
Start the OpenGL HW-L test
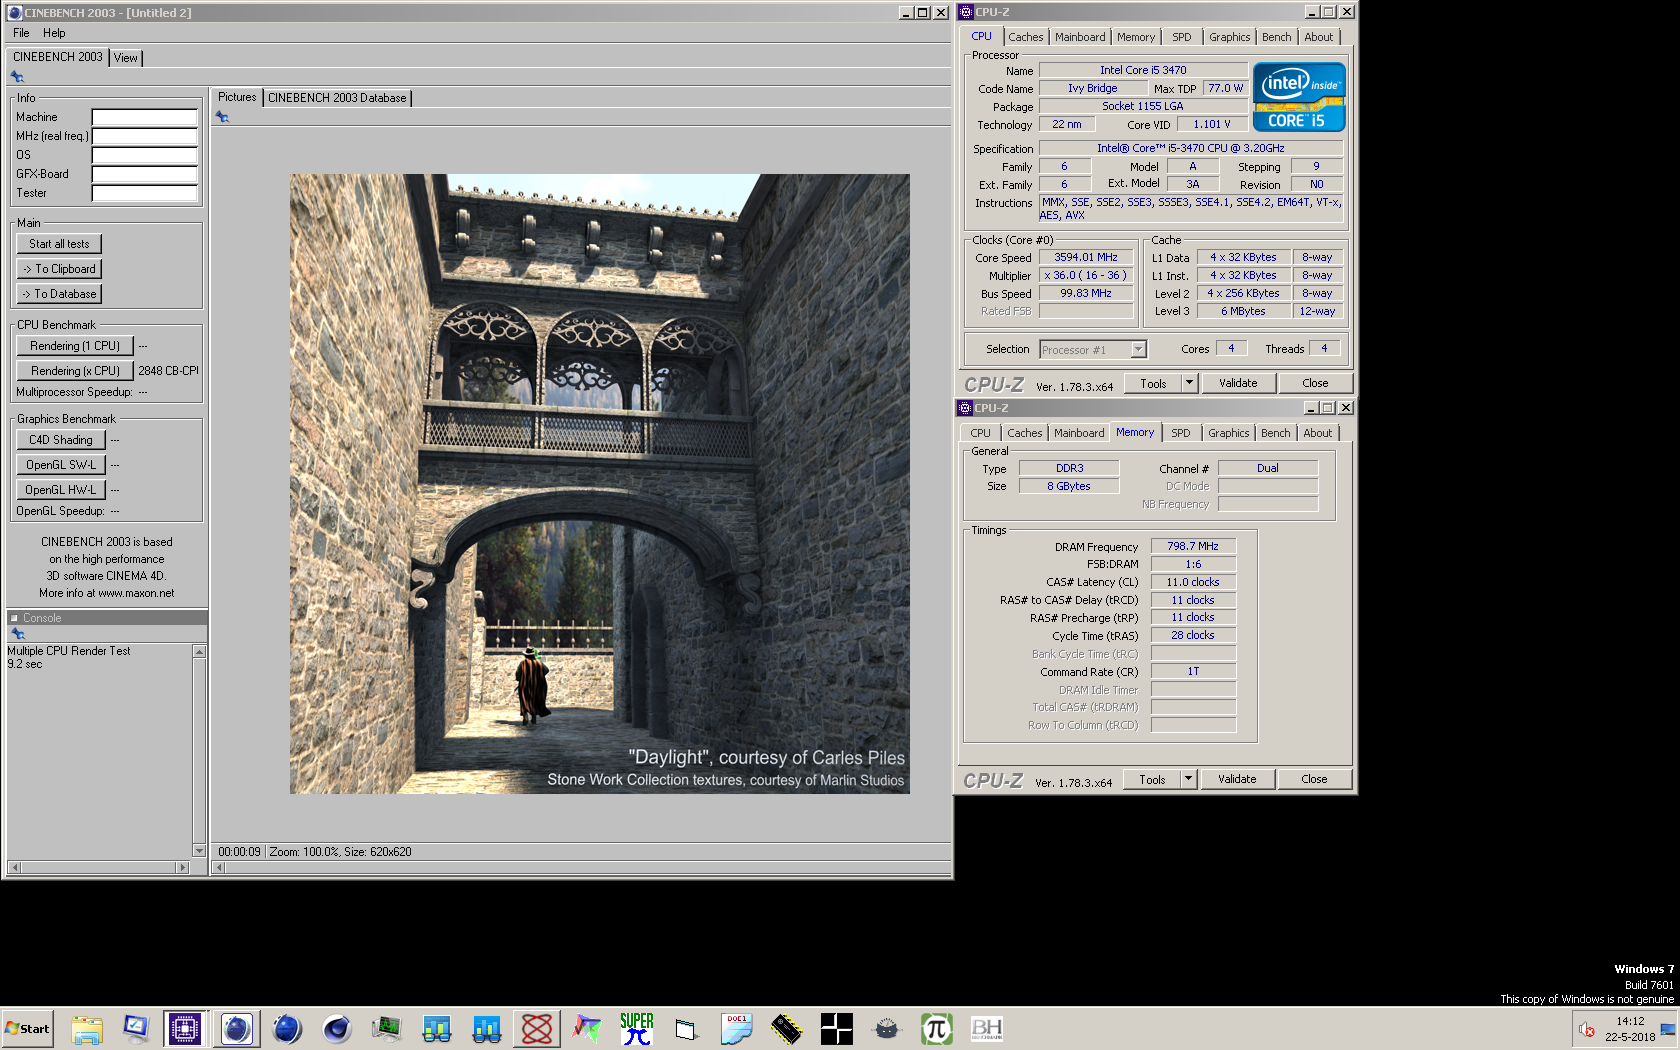tap(61, 490)
